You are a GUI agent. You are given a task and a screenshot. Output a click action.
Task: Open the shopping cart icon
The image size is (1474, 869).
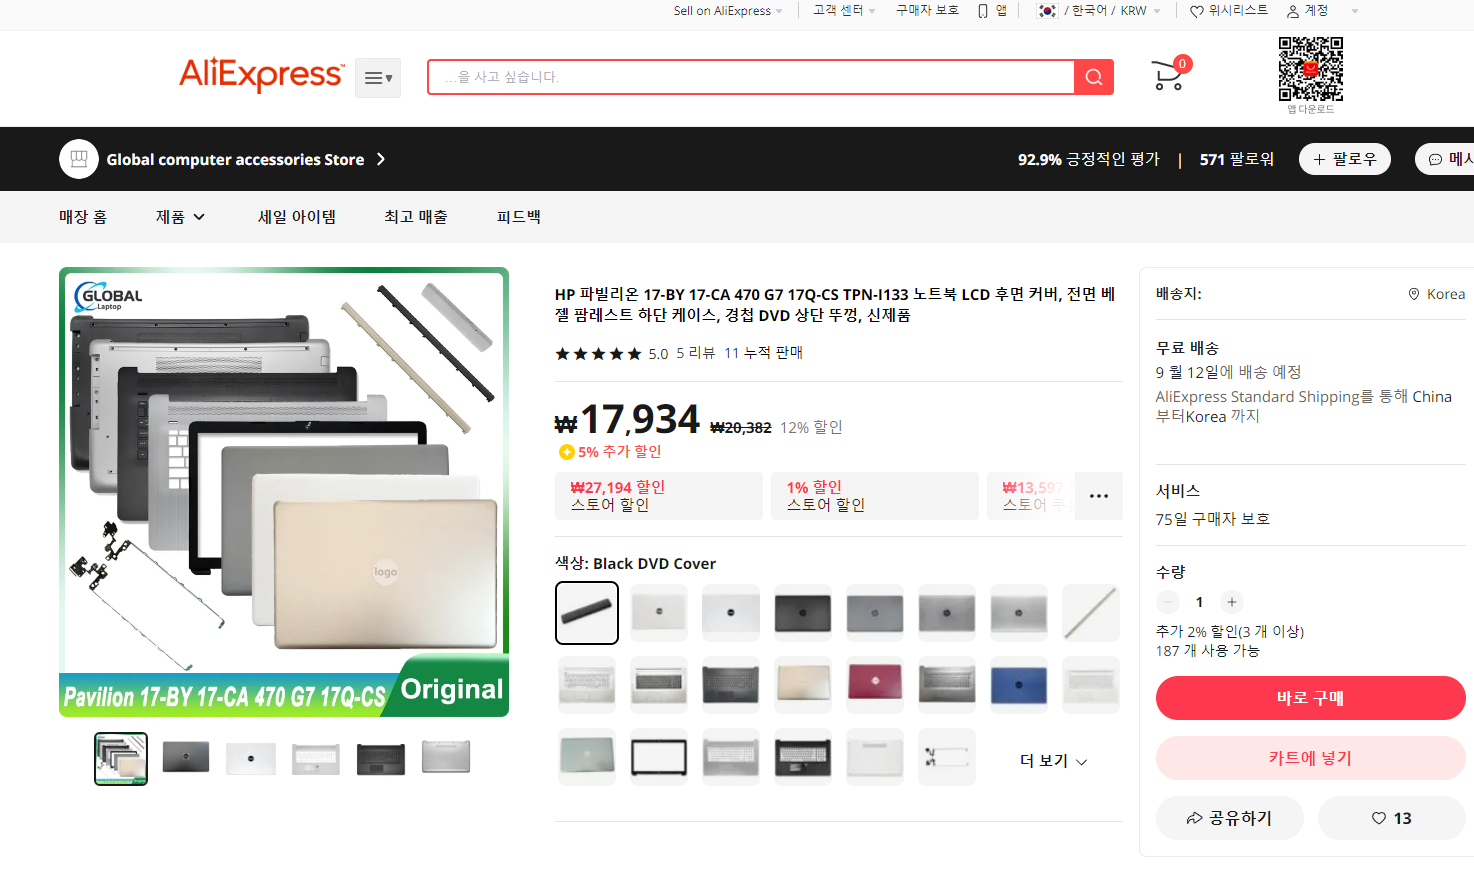[x=1170, y=74]
